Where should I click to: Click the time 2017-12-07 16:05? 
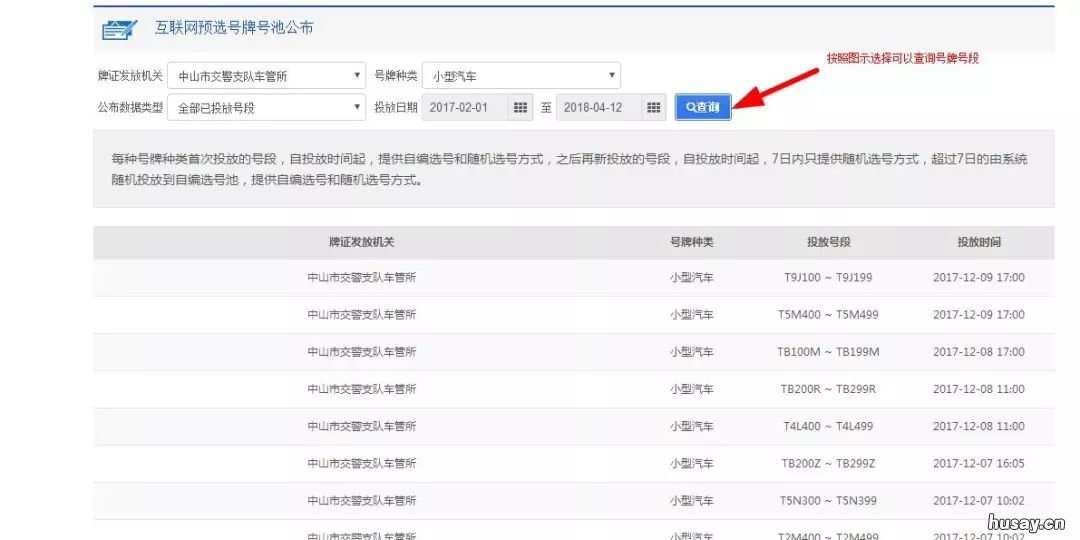coord(979,464)
